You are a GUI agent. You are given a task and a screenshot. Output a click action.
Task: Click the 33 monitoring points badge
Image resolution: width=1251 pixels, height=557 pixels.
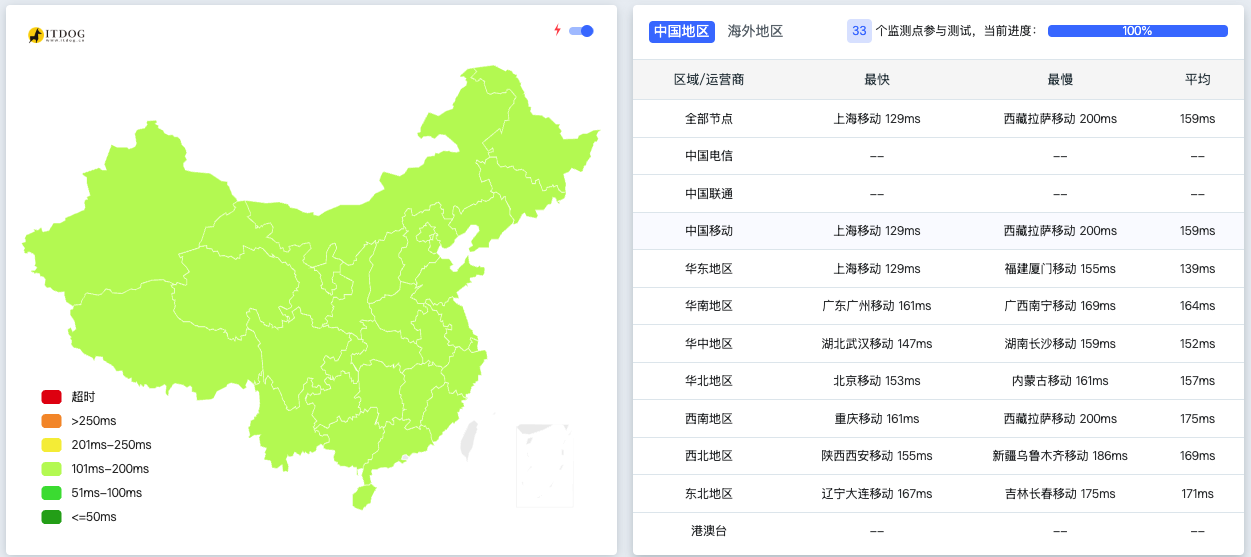(x=859, y=31)
